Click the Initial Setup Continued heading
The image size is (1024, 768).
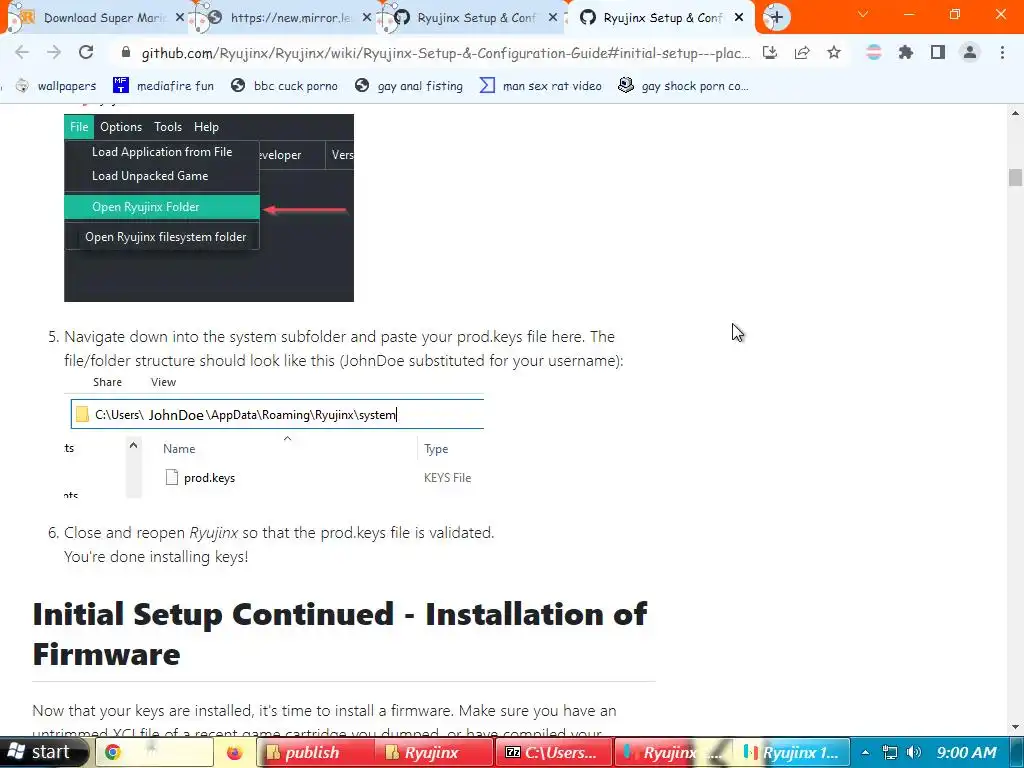point(340,634)
